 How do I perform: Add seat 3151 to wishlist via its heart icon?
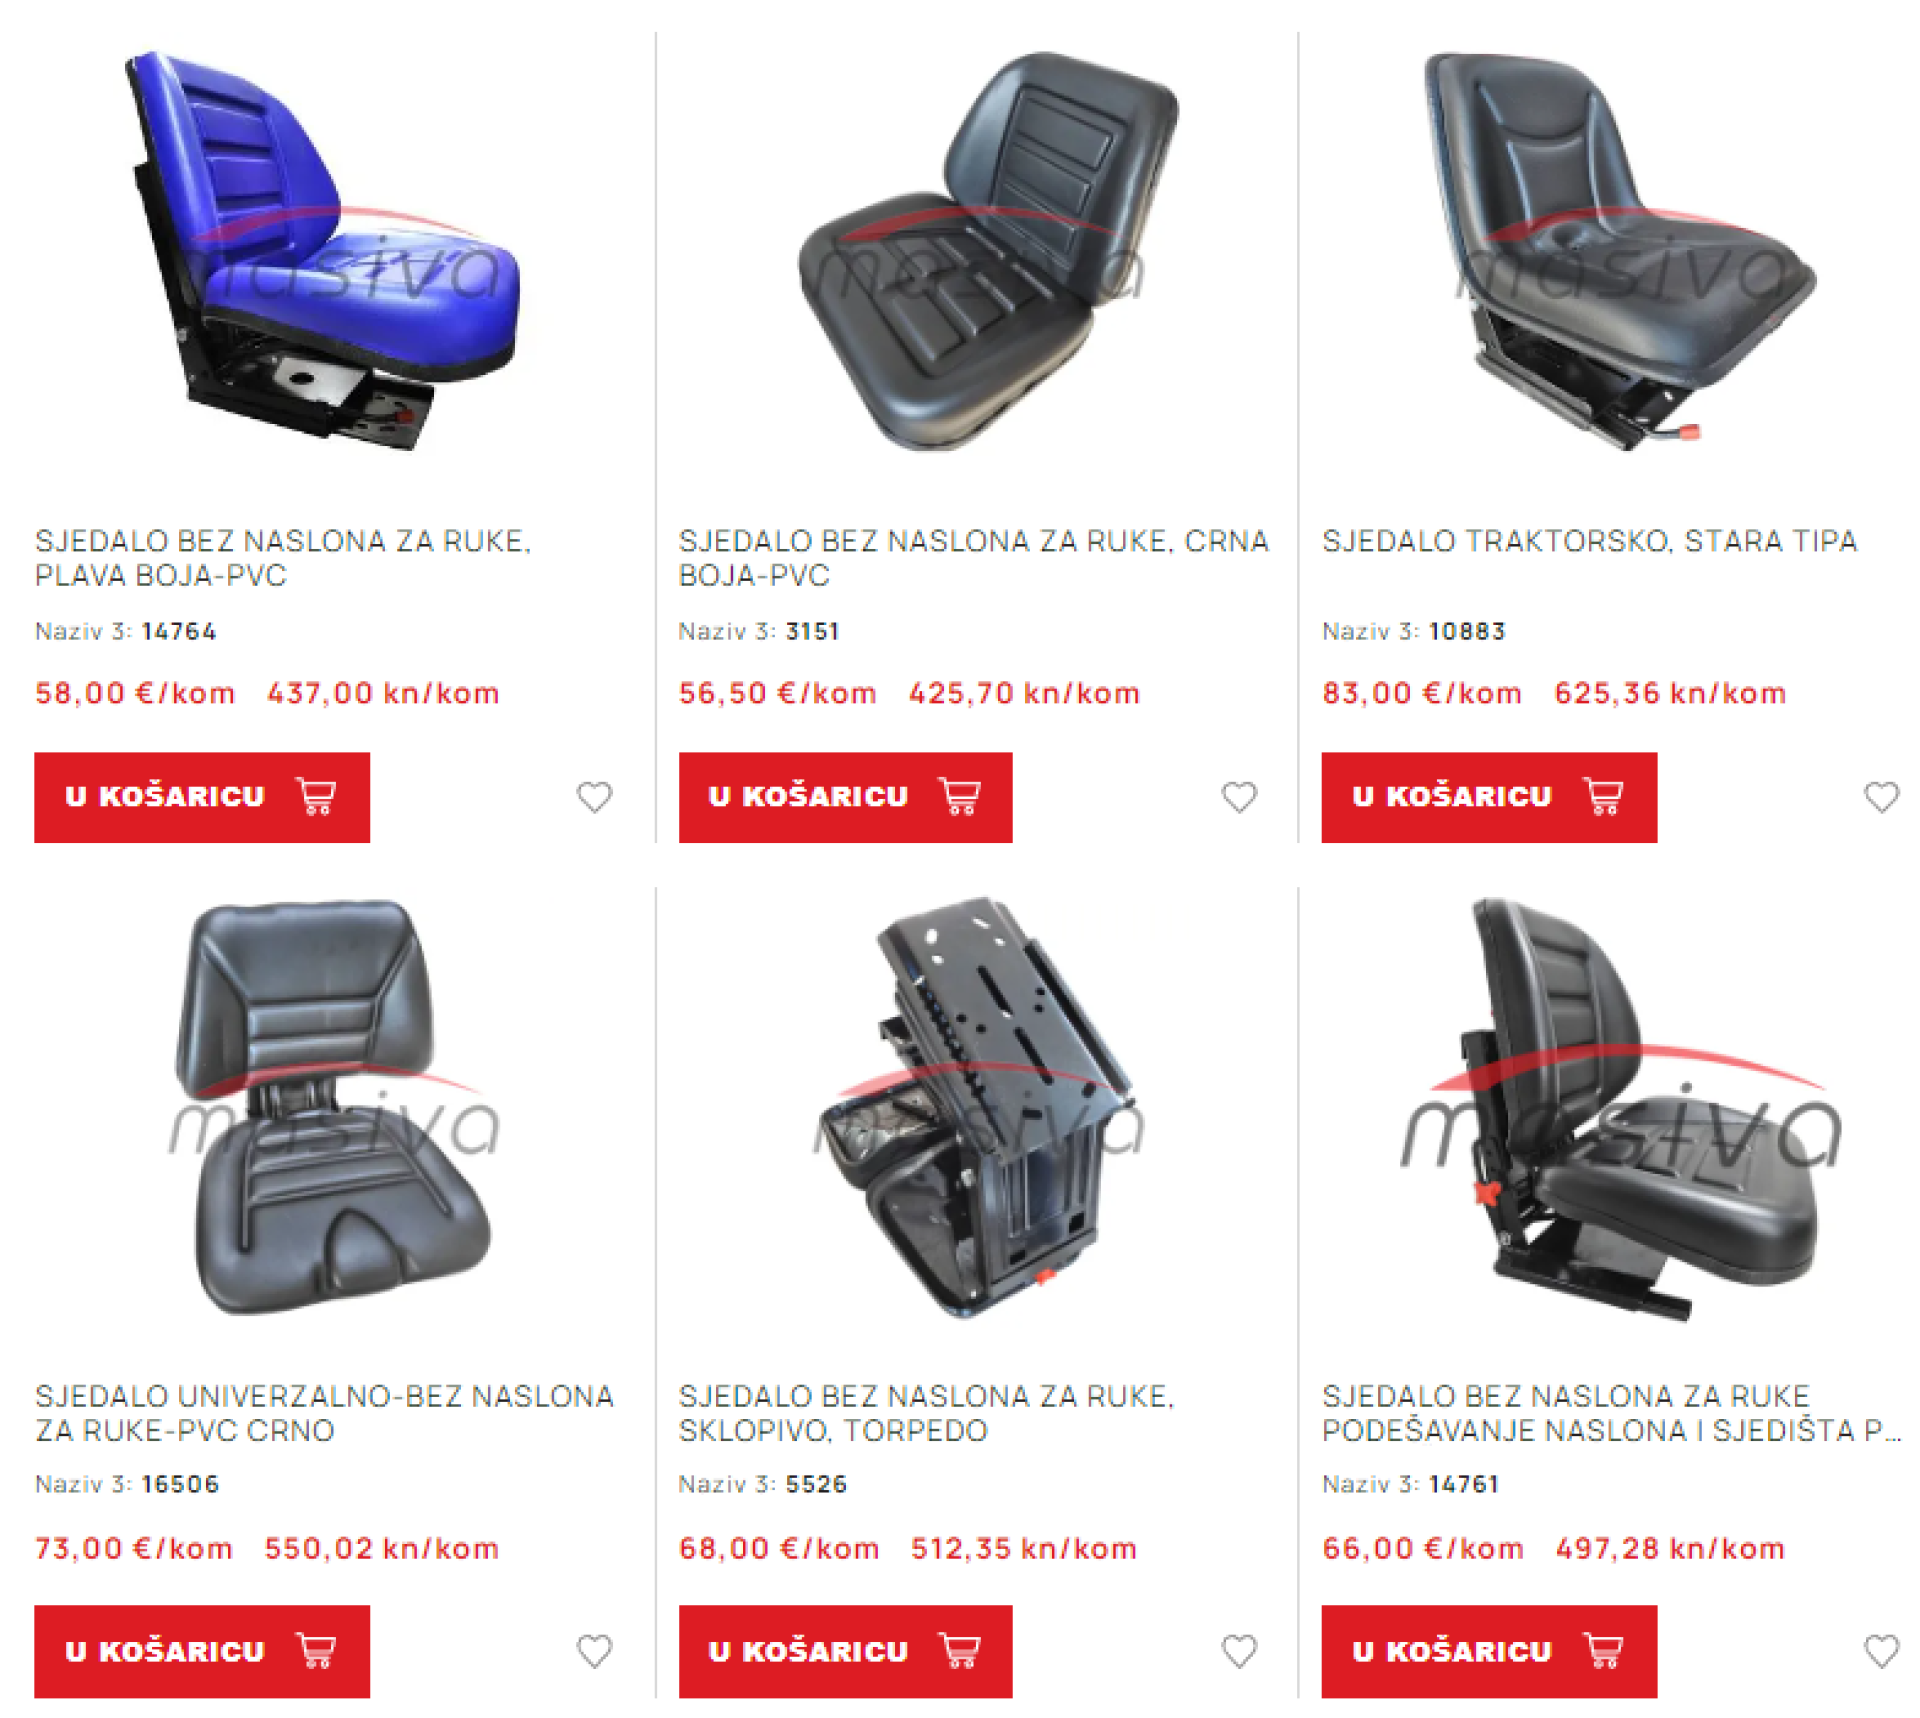[1239, 797]
